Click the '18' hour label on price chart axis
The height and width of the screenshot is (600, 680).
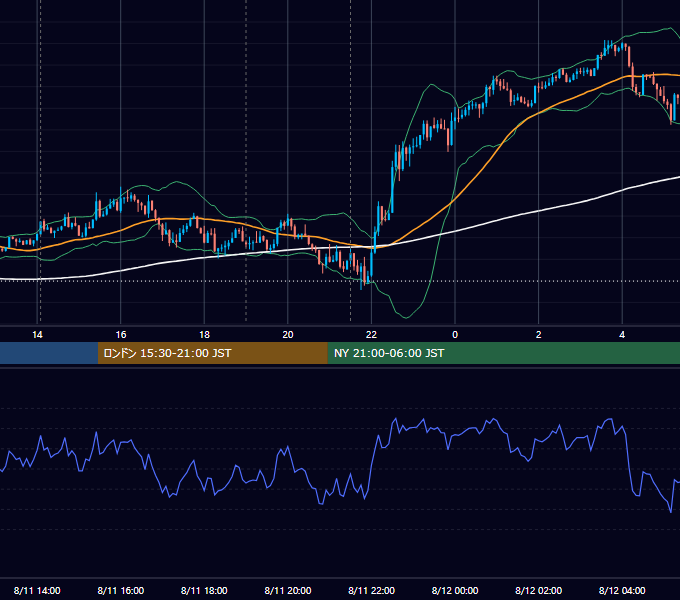pyautogui.click(x=204, y=335)
